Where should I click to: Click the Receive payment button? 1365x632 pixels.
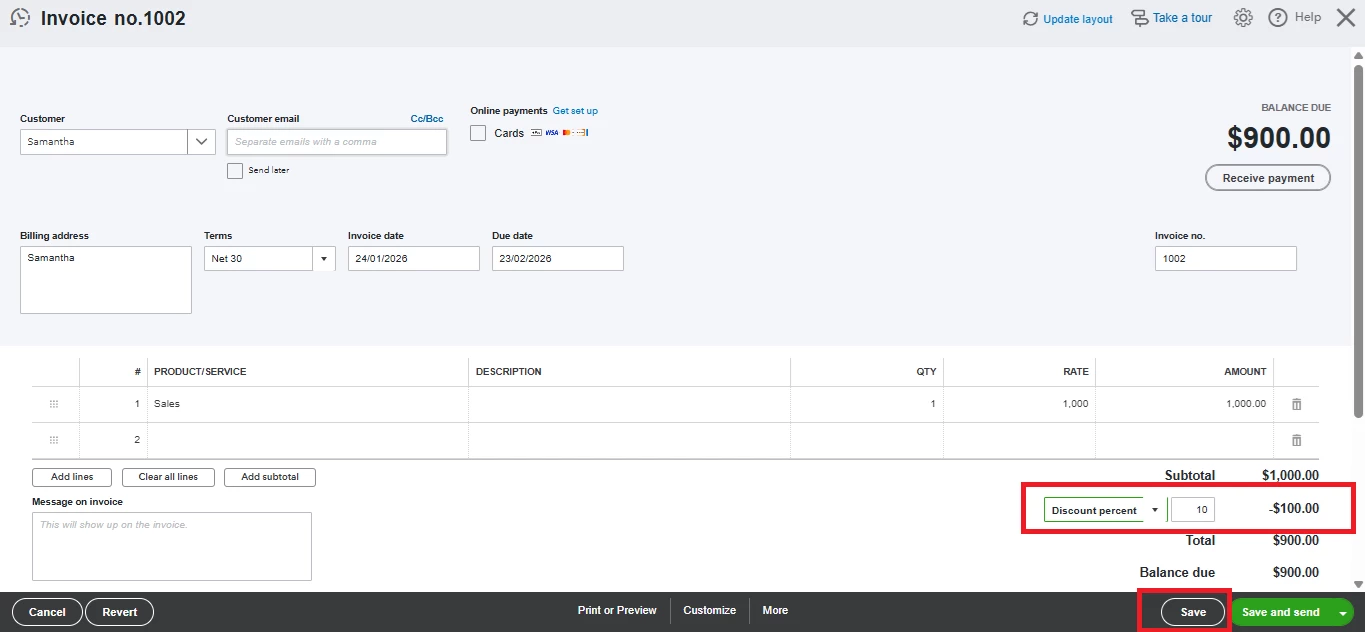point(1268,178)
